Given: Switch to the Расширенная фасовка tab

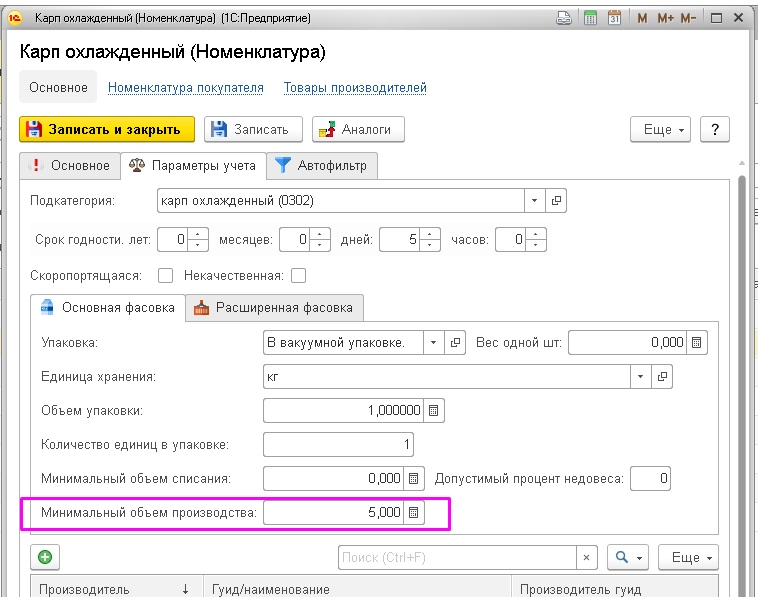Looking at the screenshot, I should point(274,308).
